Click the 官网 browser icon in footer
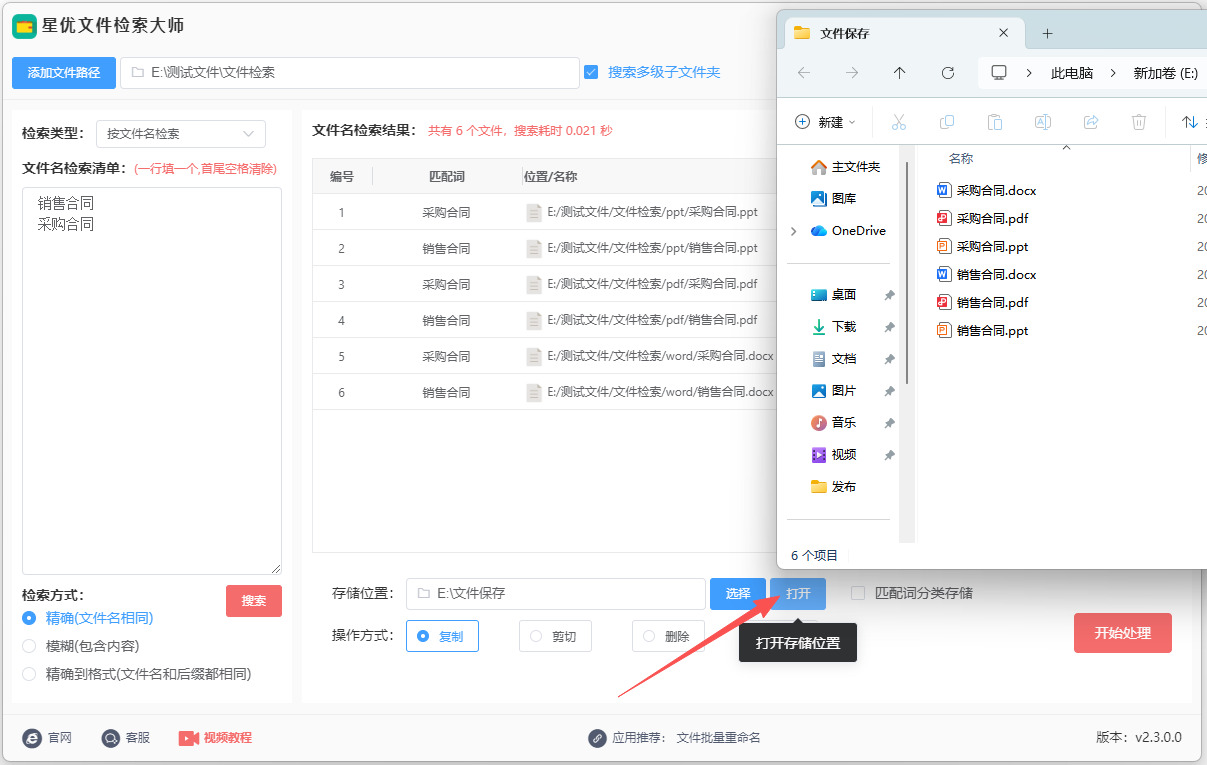 point(32,738)
